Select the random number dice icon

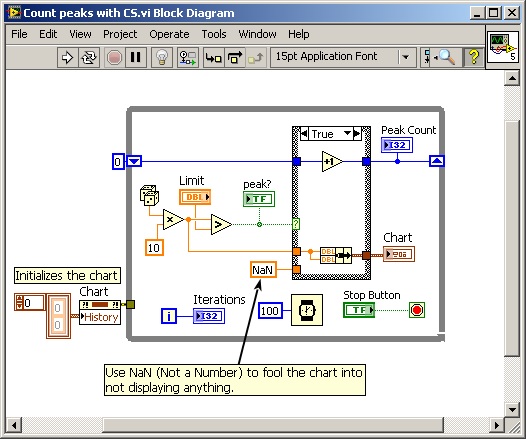(x=149, y=195)
